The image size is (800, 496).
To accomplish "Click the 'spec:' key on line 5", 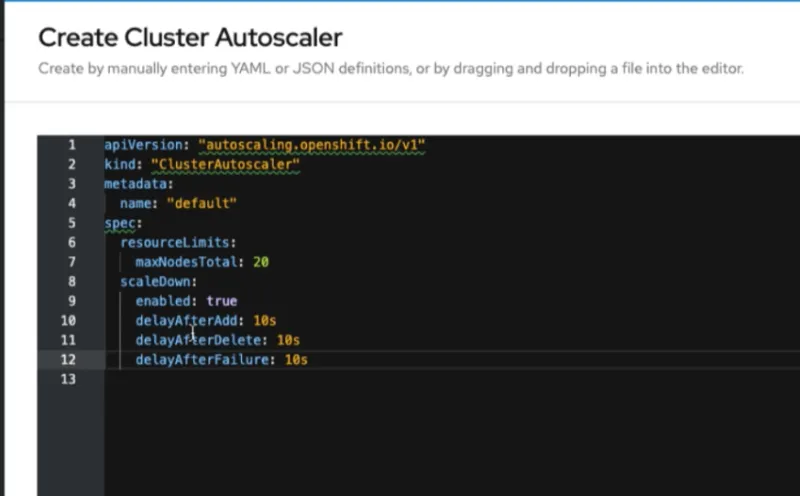I will pyautogui.click(x=123, y=223).
